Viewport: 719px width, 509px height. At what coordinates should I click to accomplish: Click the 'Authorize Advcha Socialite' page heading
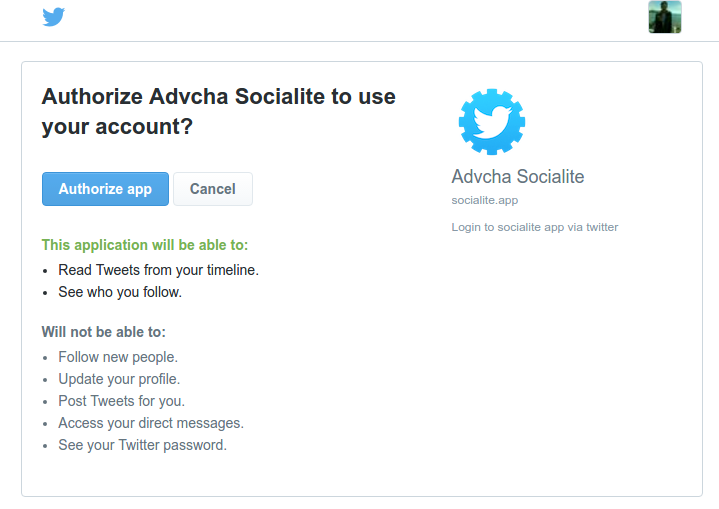[x=218, y=112]
